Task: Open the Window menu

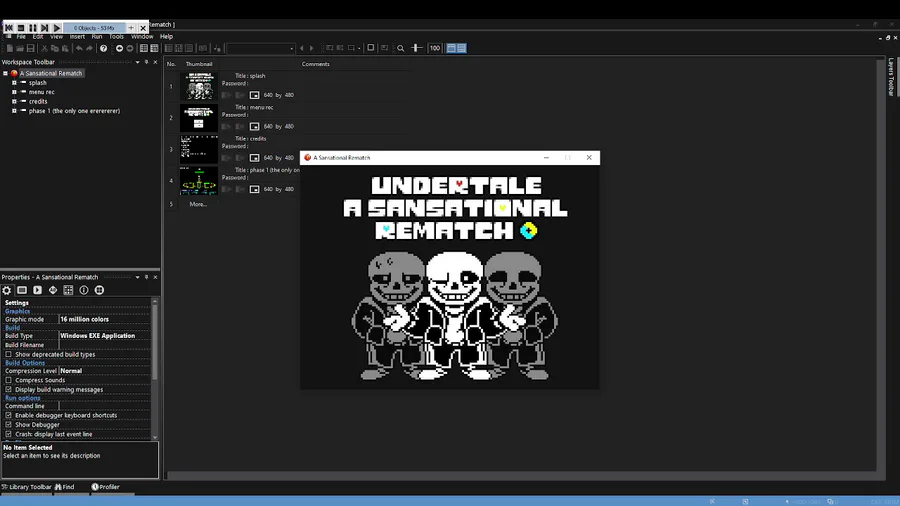Action: coord(142,36)
